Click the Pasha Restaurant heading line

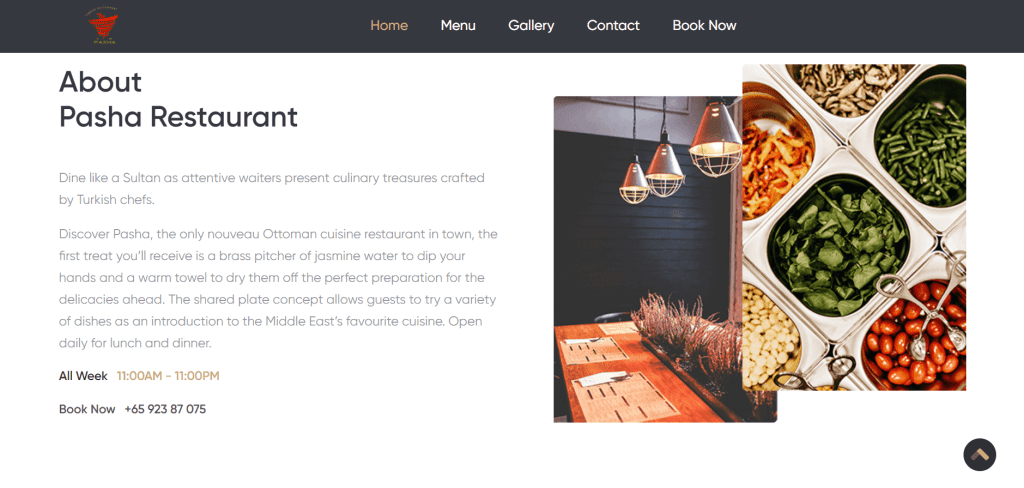[x=178, y=117]
